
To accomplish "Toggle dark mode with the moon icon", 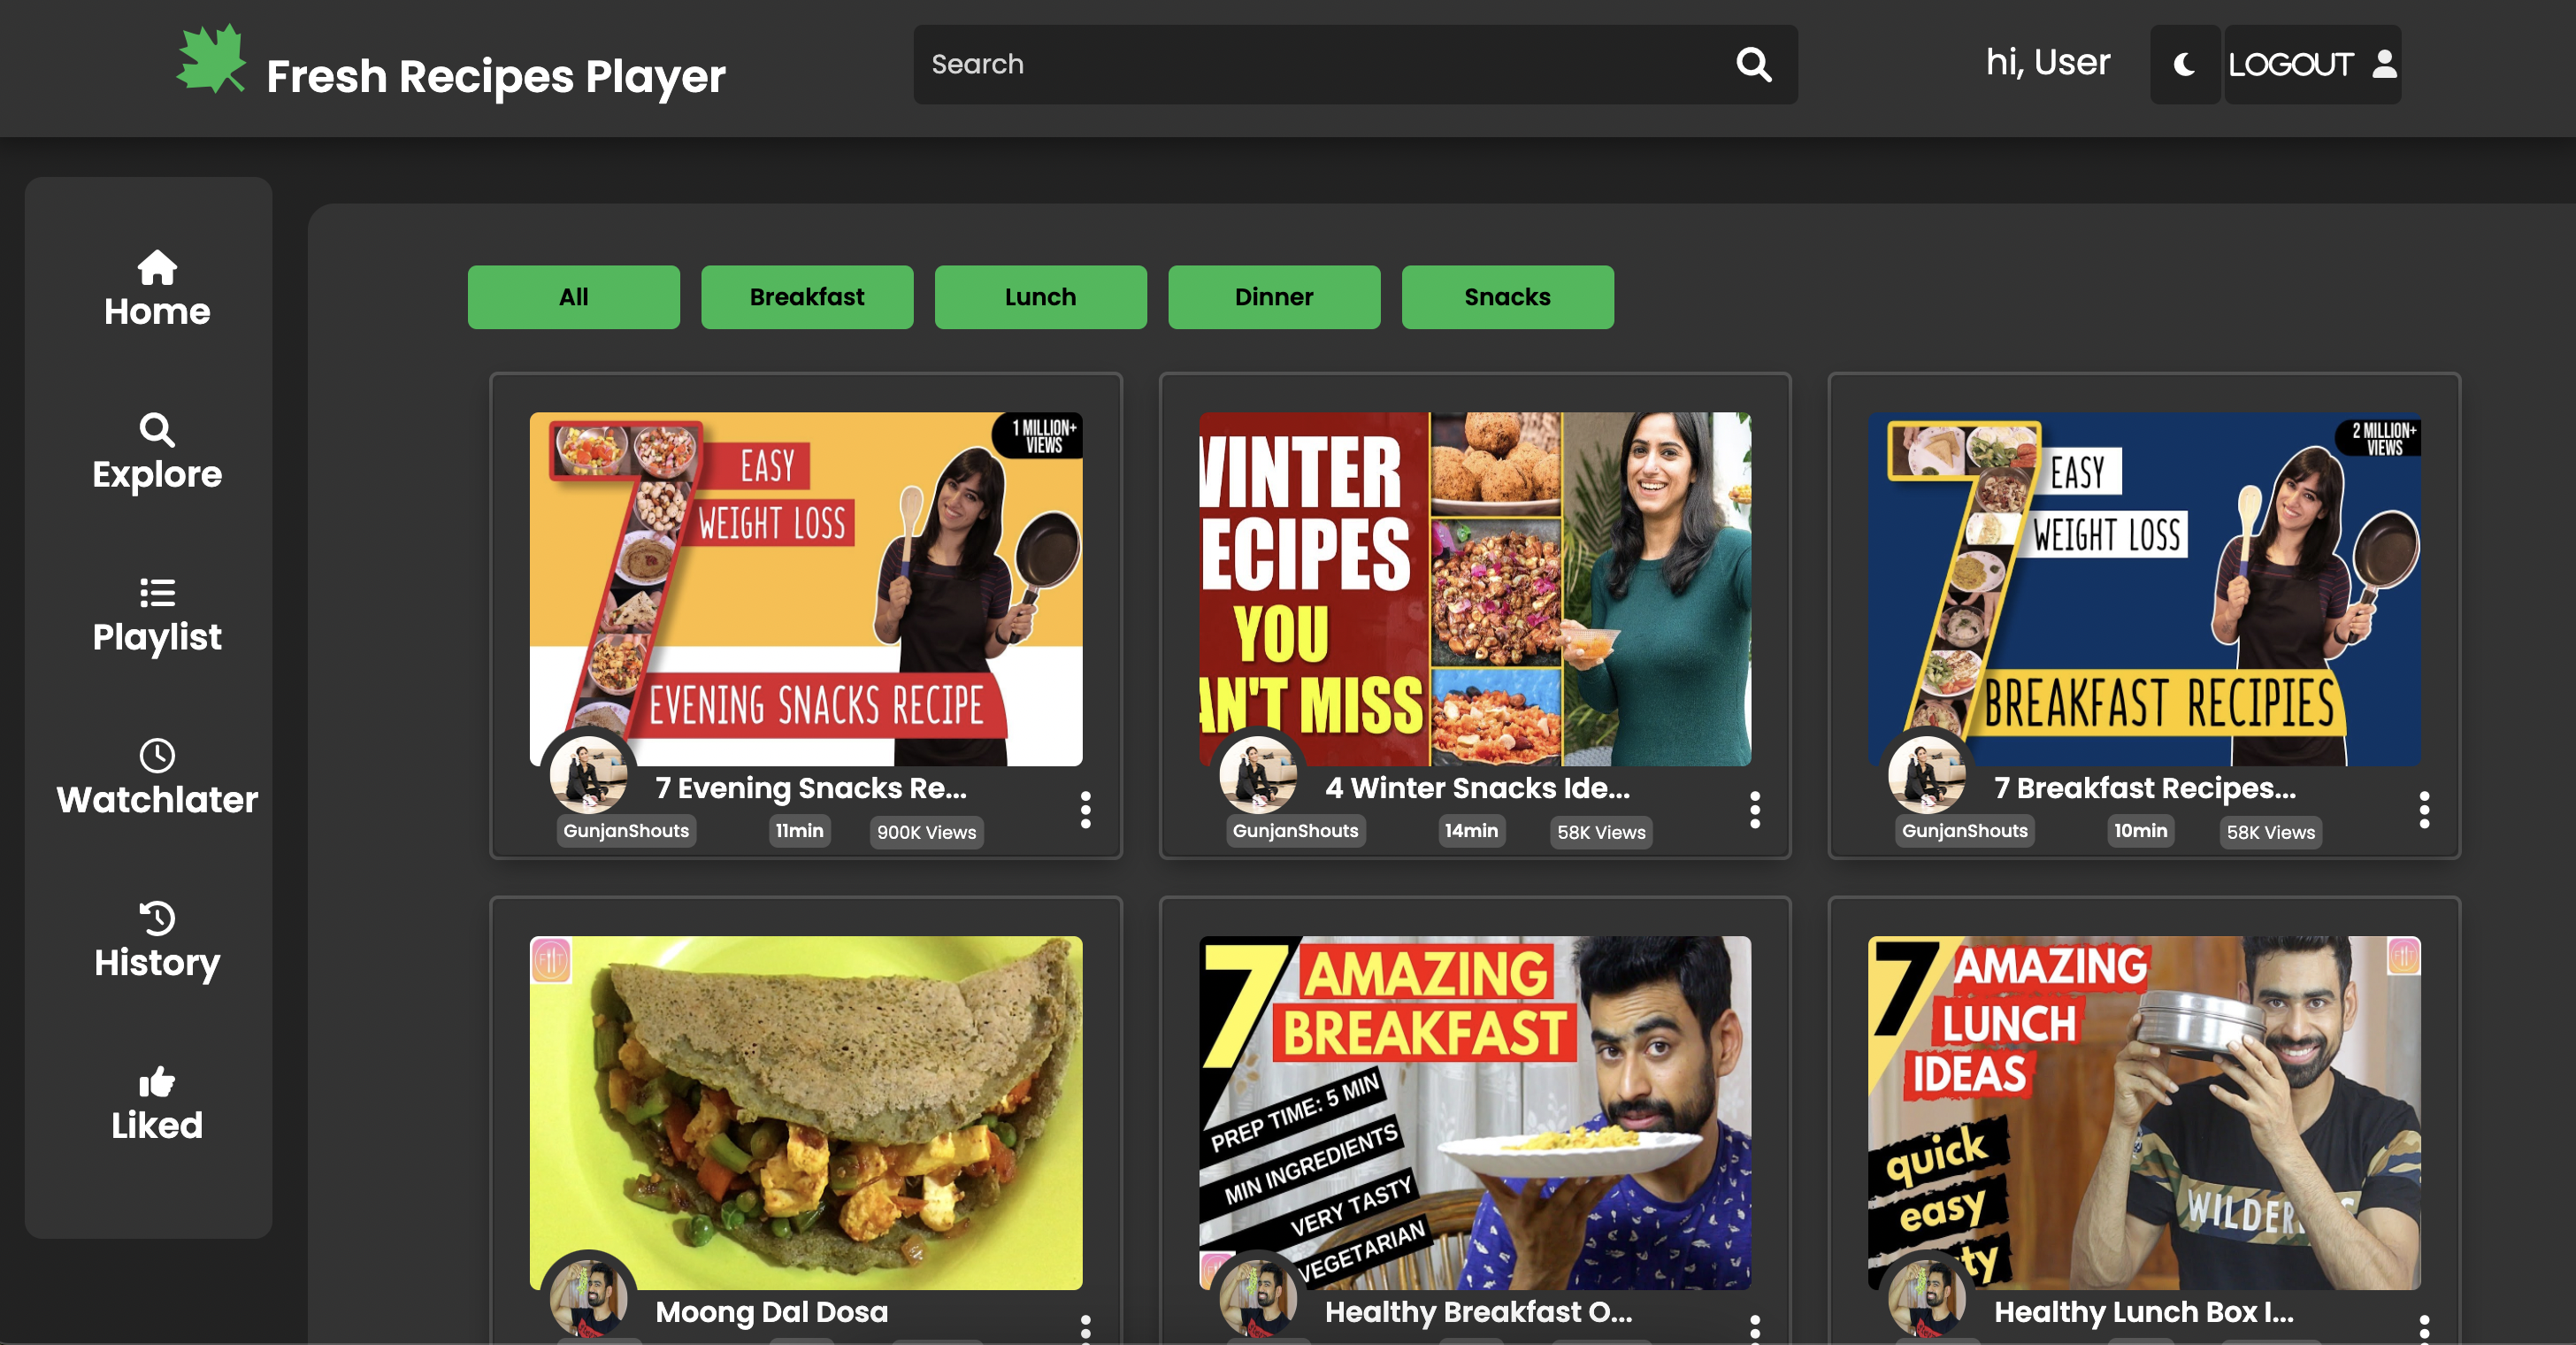I will coord(2184,64).
